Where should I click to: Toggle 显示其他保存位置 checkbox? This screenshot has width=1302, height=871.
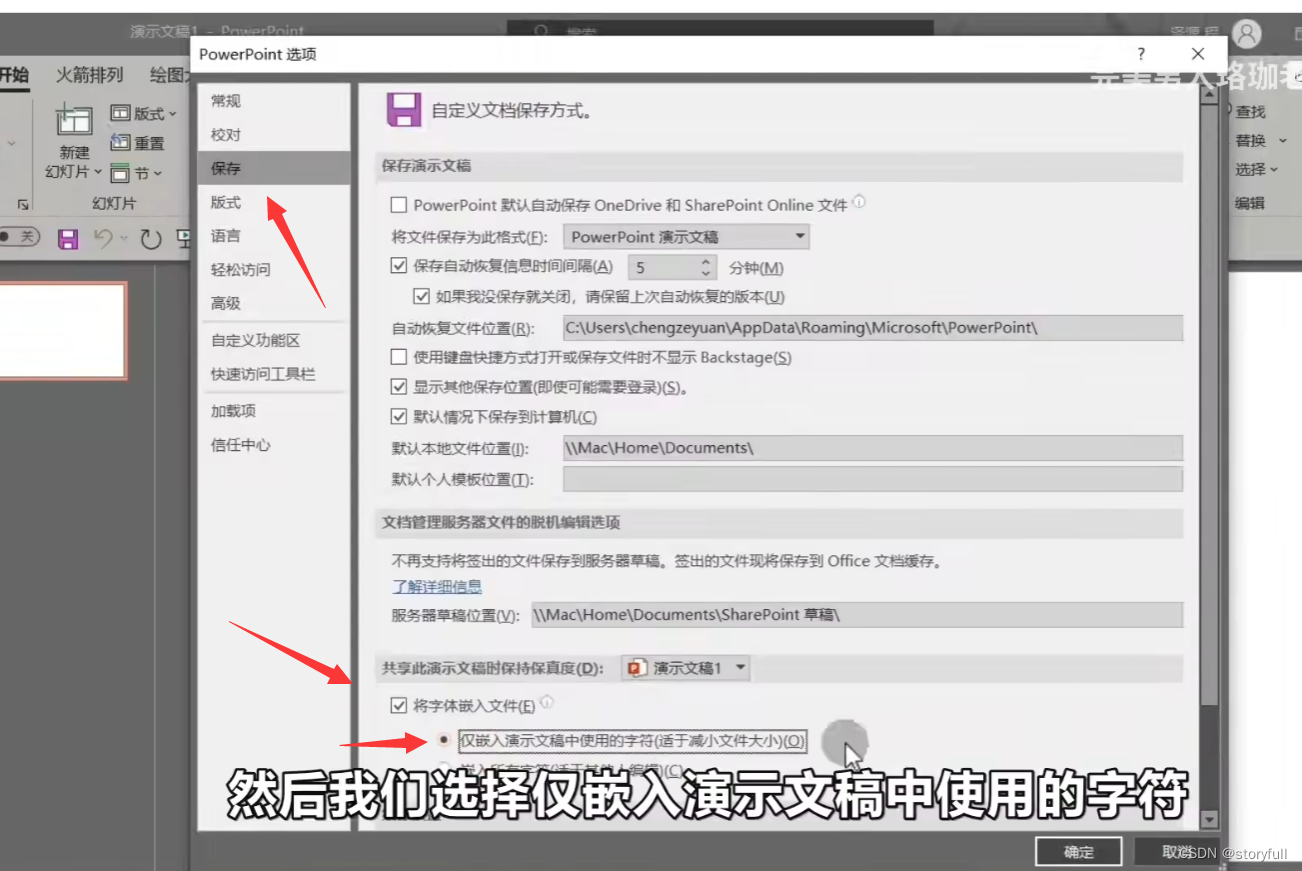pyautogui.click(x=399, y=387)
